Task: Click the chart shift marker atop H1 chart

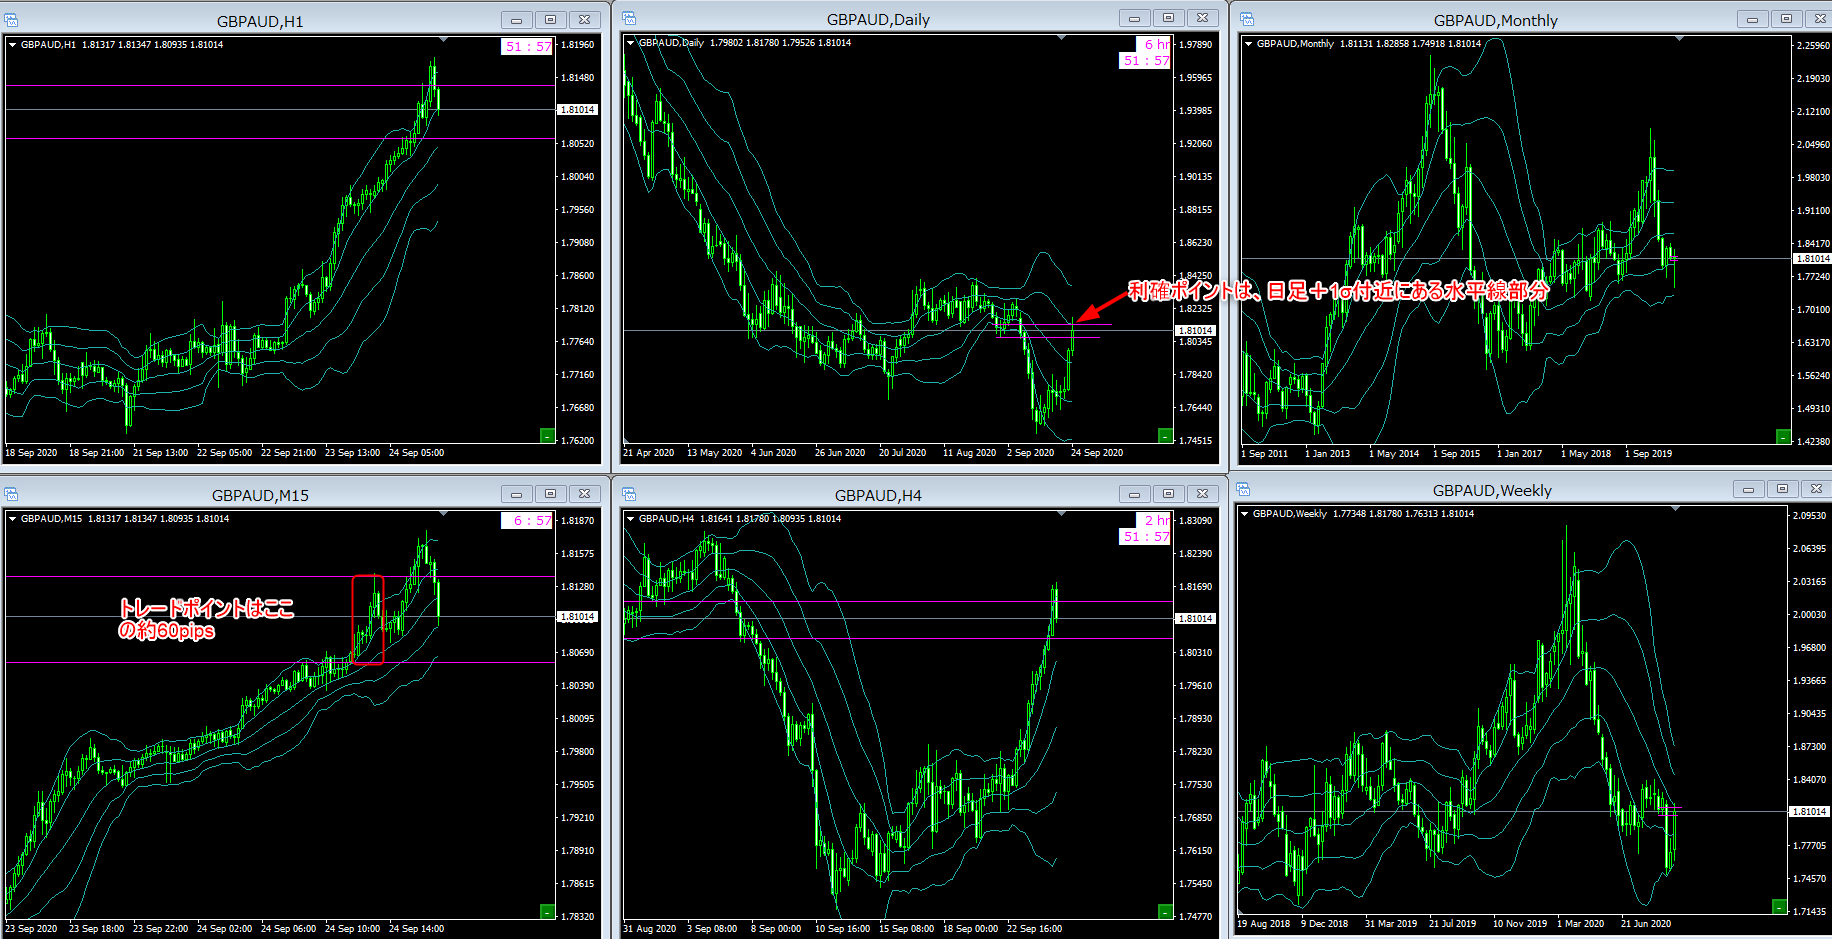Action: 443,39
